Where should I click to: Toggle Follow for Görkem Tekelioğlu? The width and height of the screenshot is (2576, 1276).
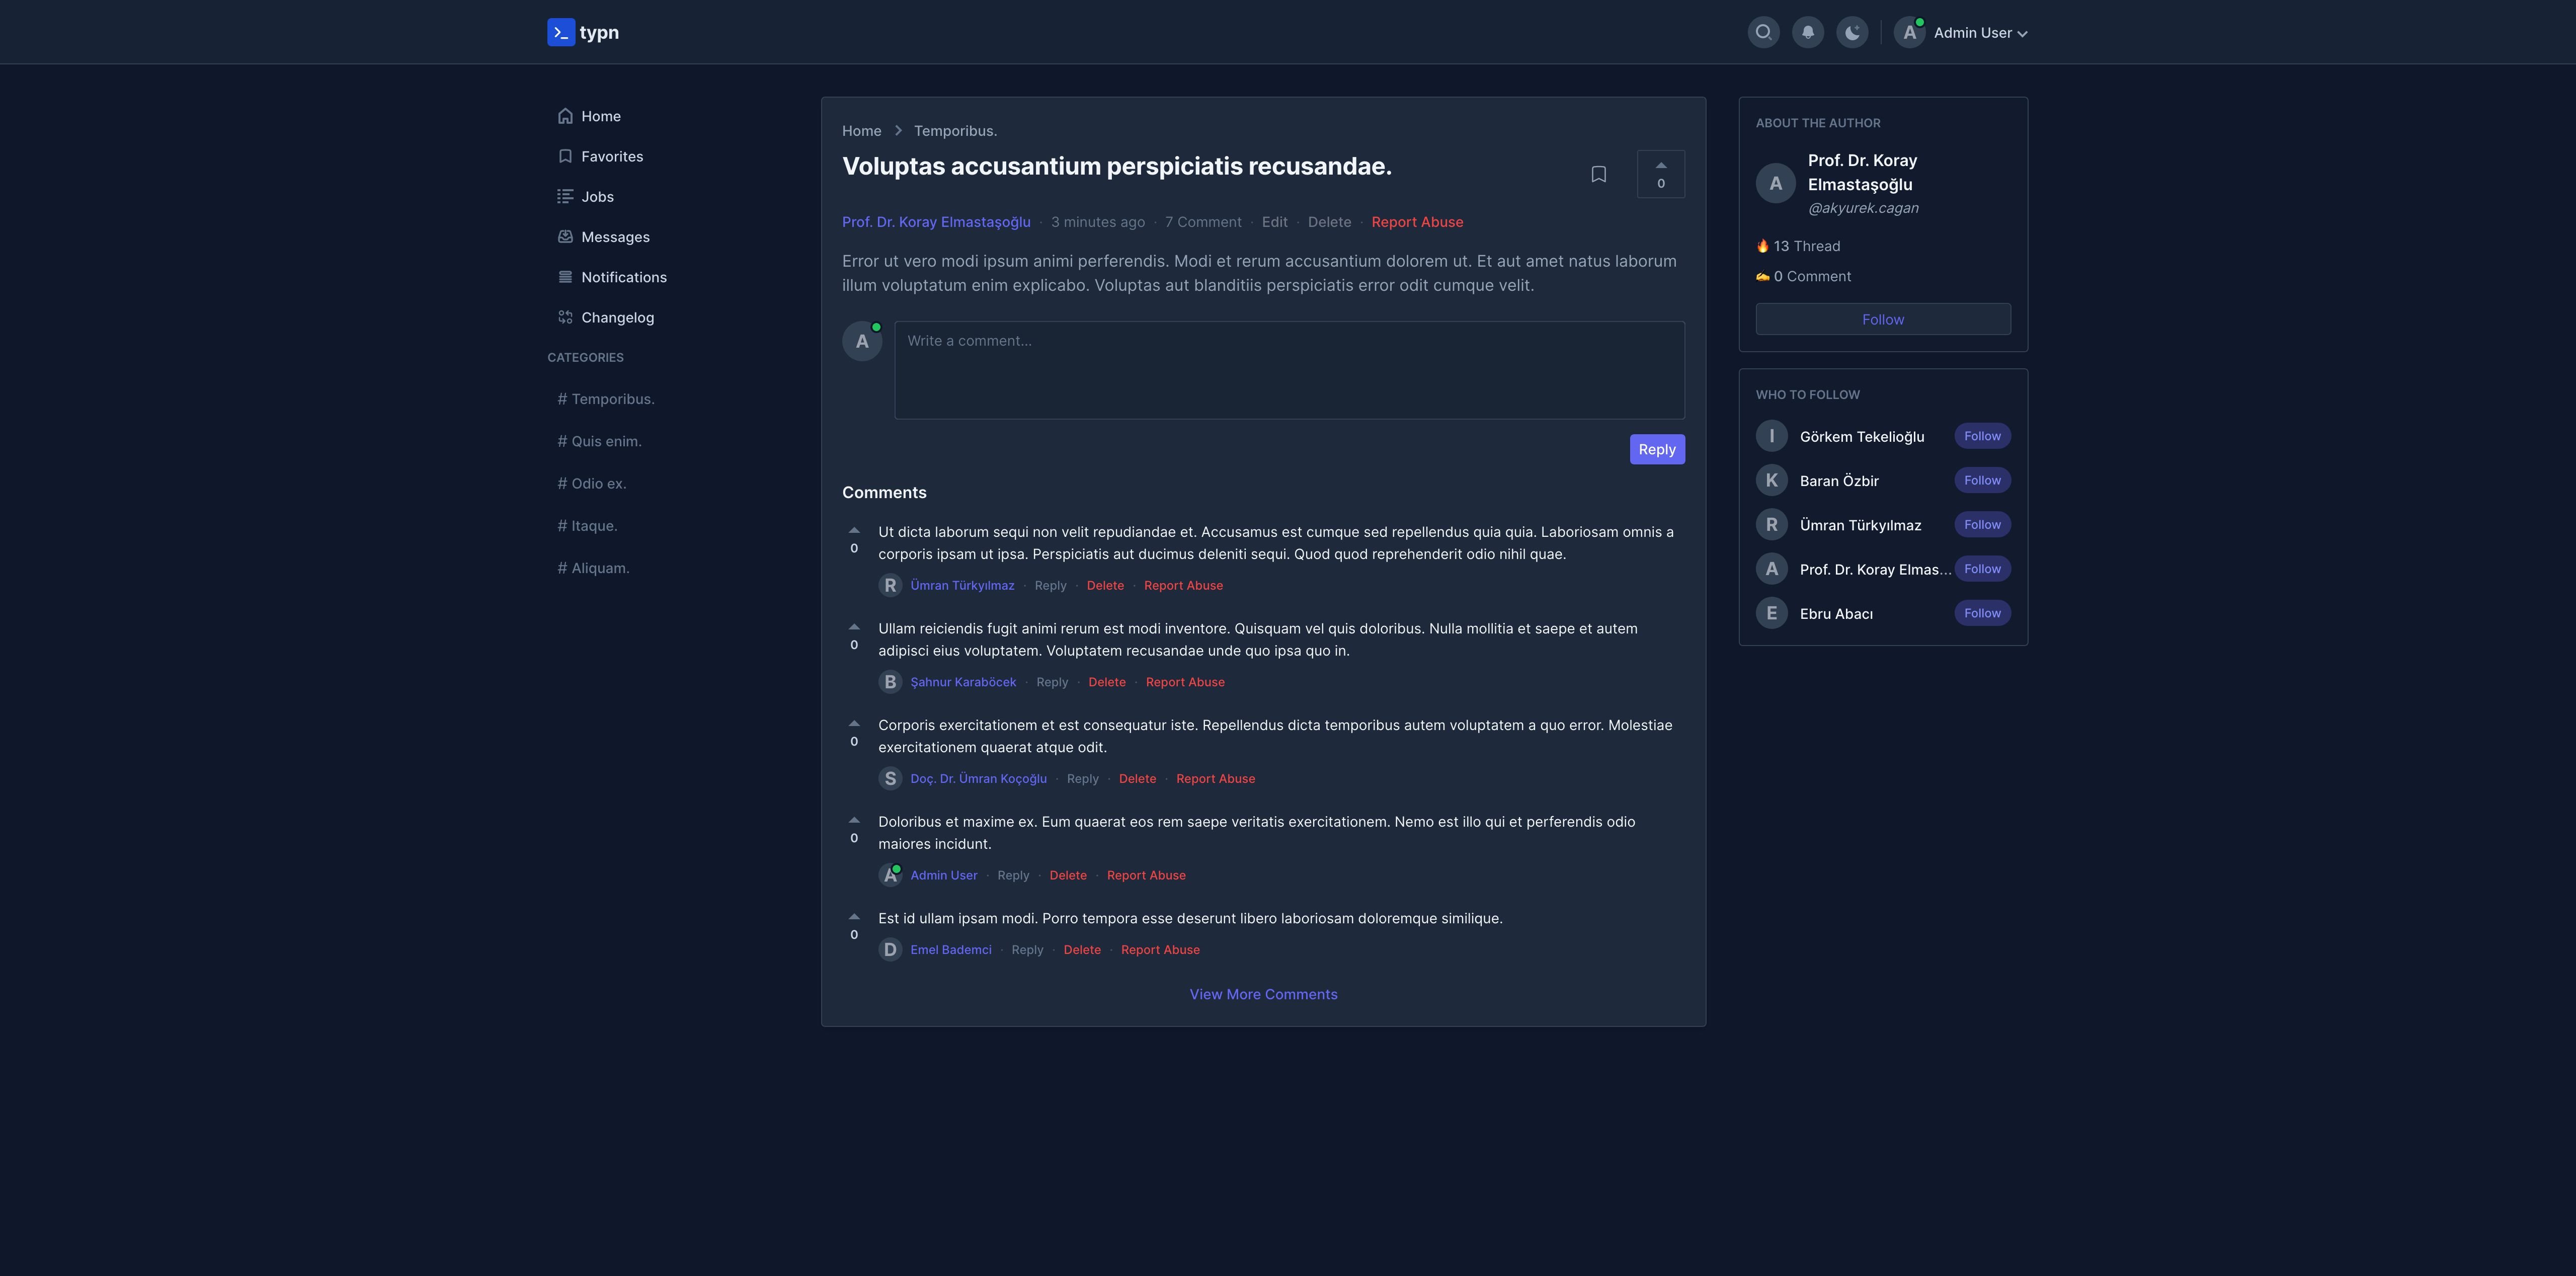coord(1981,436)
